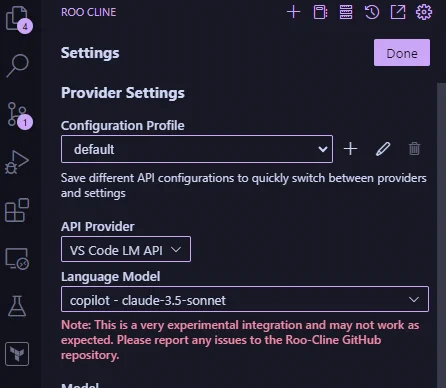Rename the configuration profile with pencil
This screenshot has height=388, width=446.
point(383,149)
